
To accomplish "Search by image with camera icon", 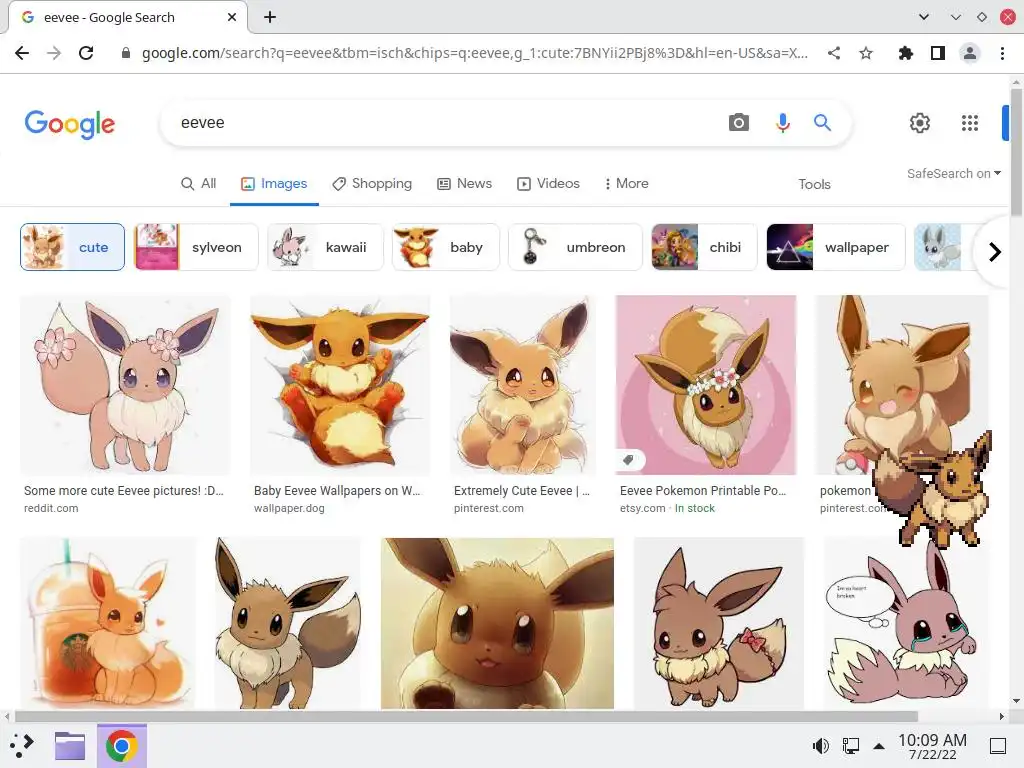I will pos(739,123).
